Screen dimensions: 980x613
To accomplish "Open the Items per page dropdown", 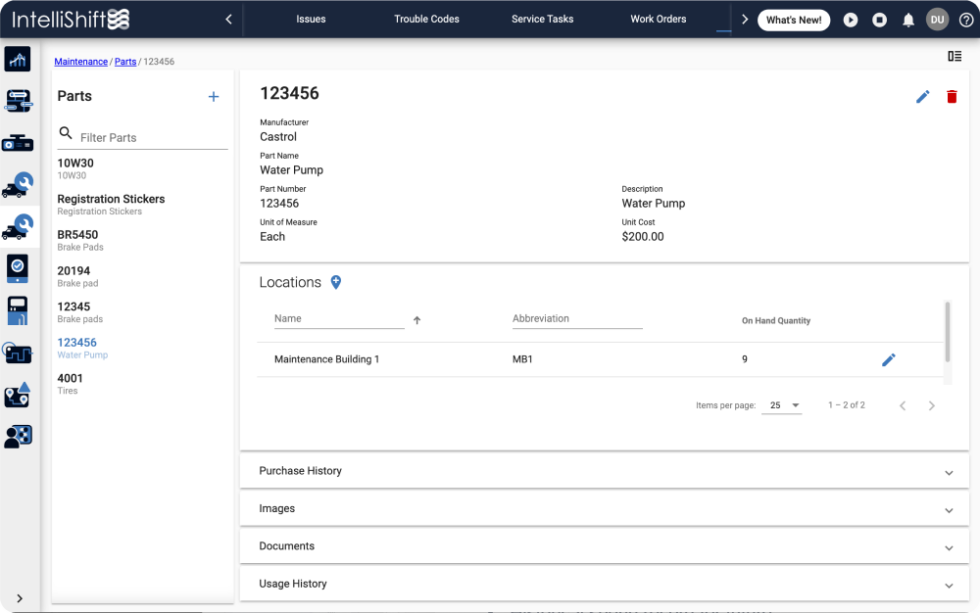I will pyautogui.click(x=782, y=405).
